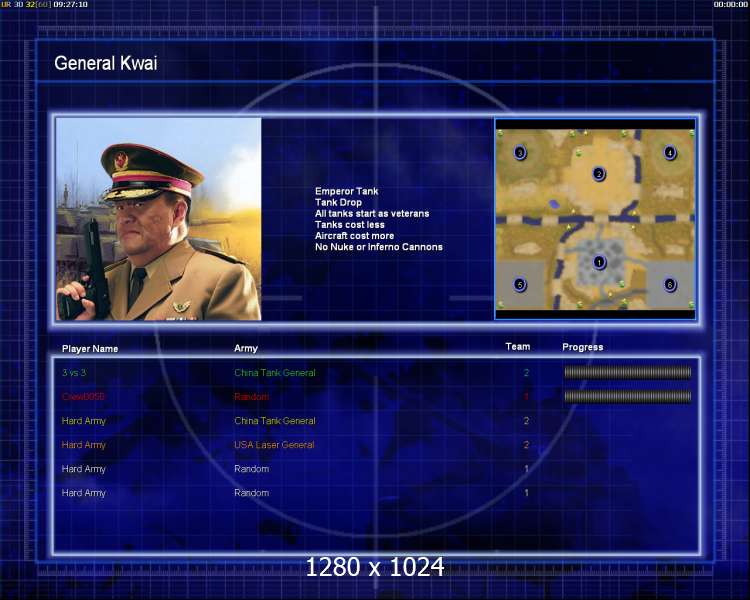Click the "No Nuke or Inferno Cannons" line

[x=379, y=247]
